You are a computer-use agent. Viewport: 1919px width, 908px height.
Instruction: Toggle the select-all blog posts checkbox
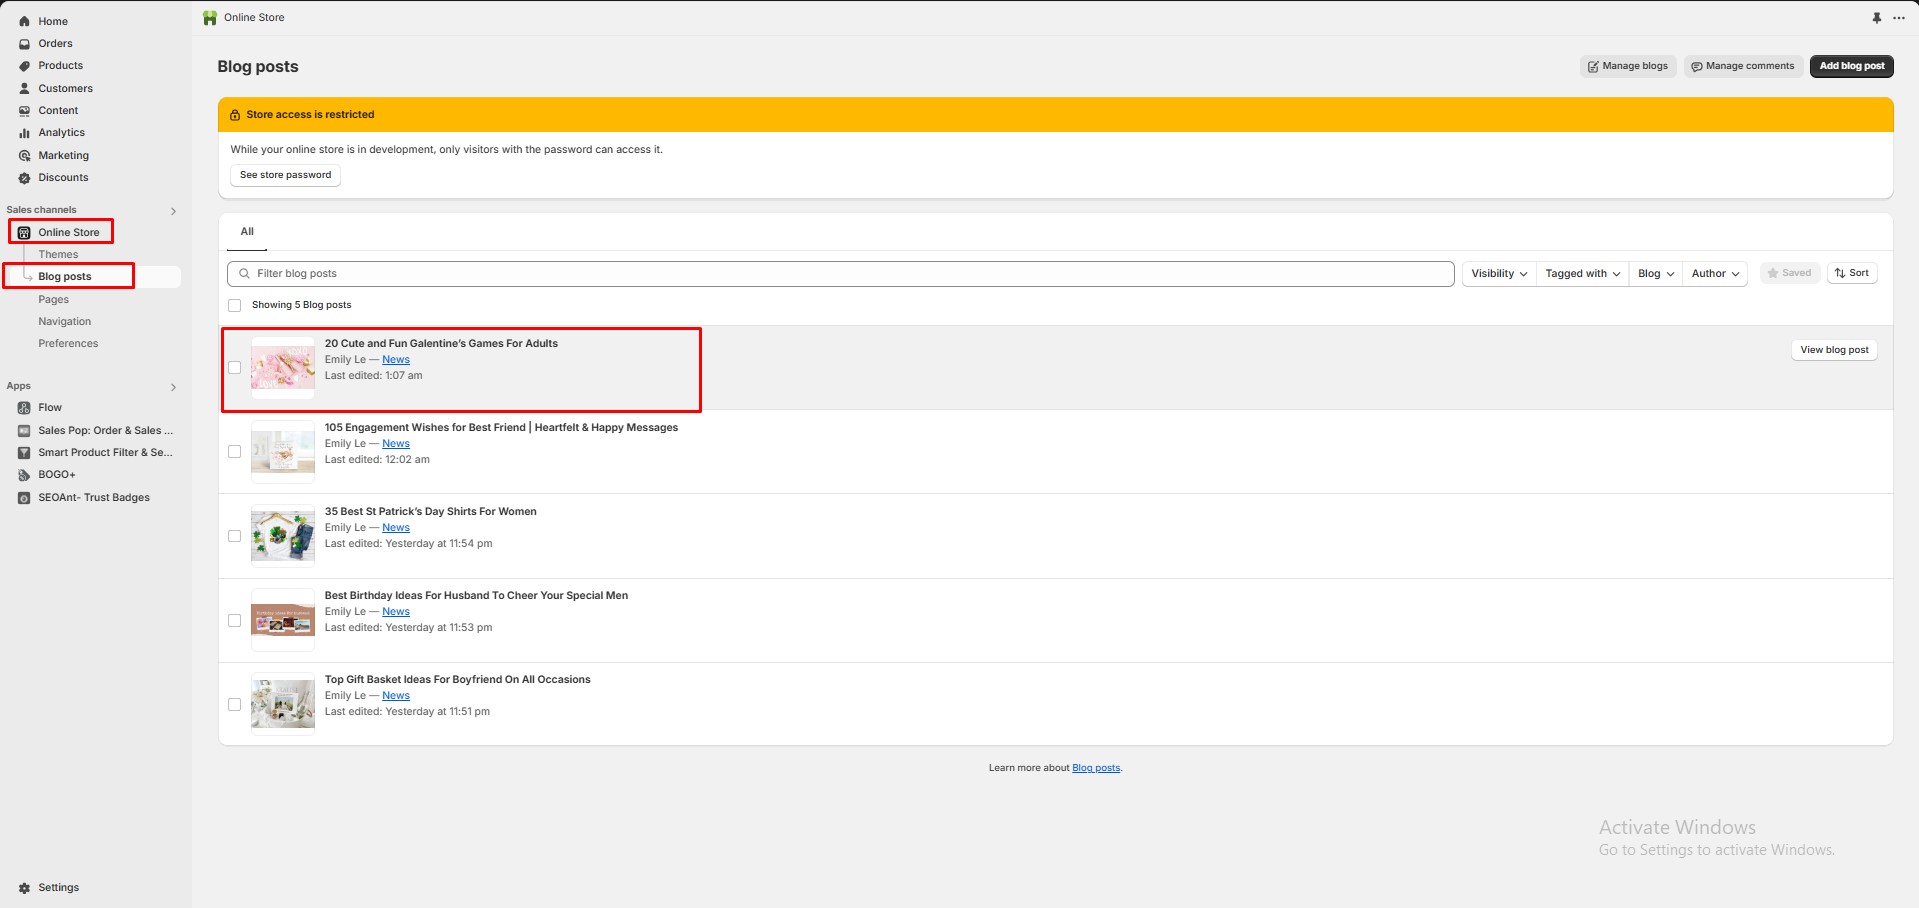(x=235, y=305)
